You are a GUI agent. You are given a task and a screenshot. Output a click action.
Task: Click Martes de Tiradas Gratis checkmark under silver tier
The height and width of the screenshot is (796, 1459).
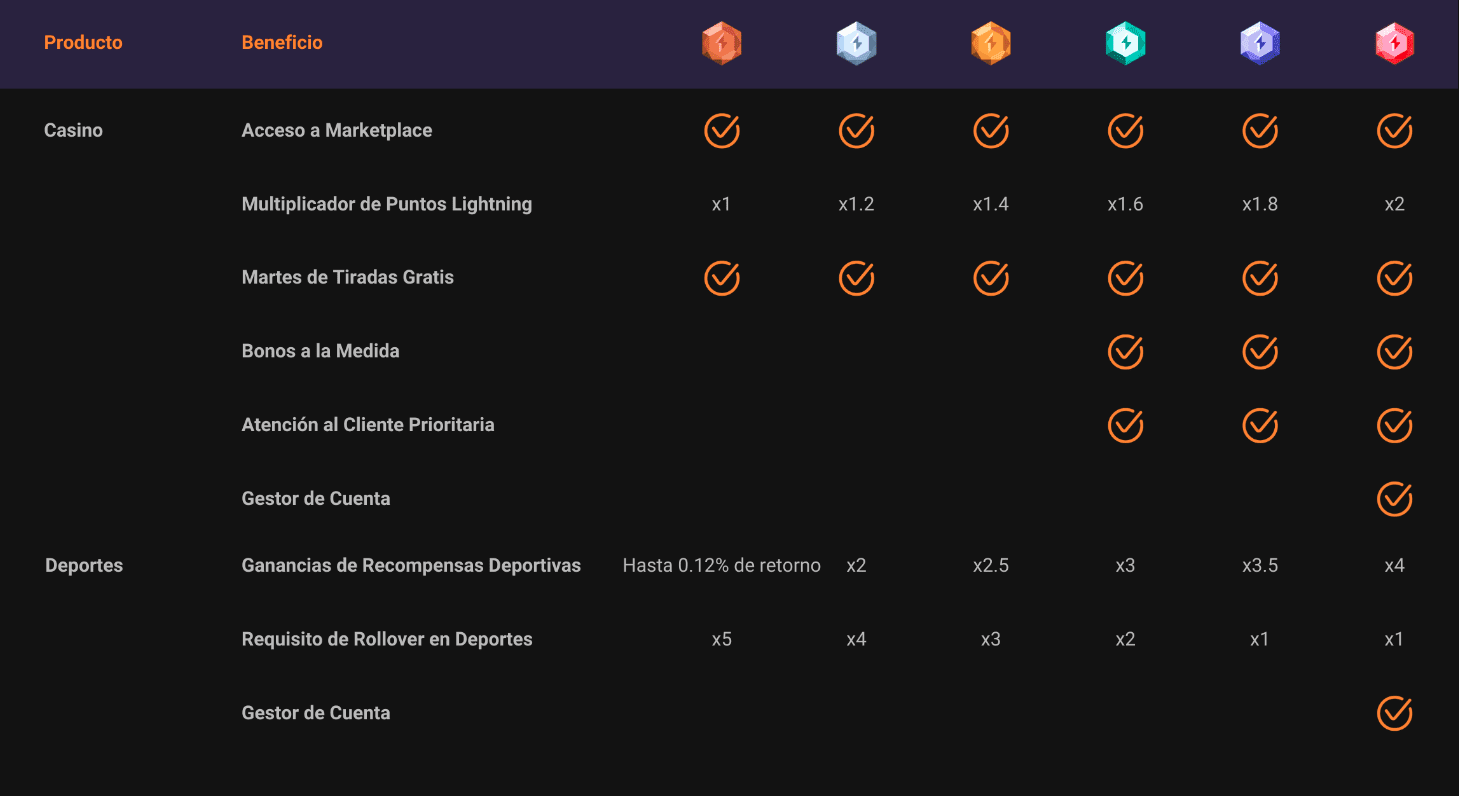click(856, 278)
